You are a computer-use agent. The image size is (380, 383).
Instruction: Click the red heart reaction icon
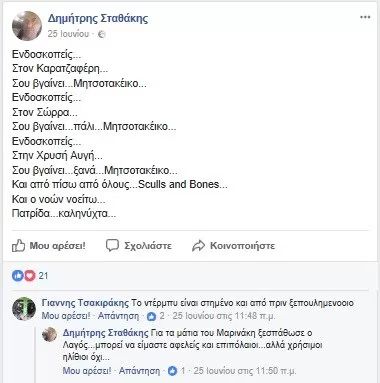29,276
